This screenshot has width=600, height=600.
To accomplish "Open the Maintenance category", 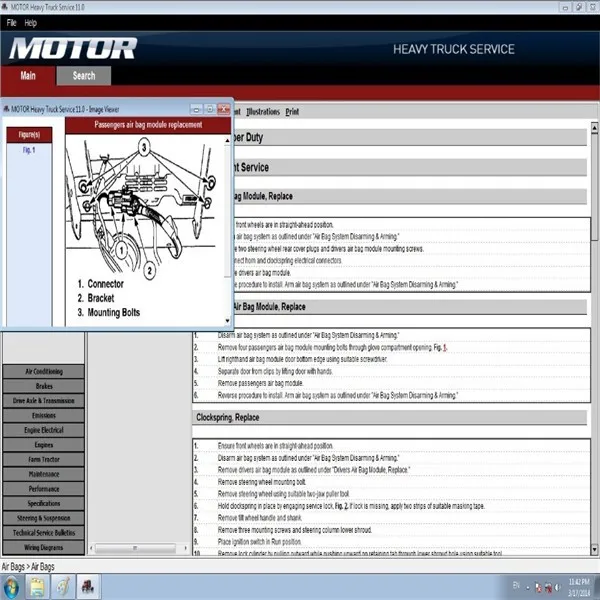I will pos(44,474).
